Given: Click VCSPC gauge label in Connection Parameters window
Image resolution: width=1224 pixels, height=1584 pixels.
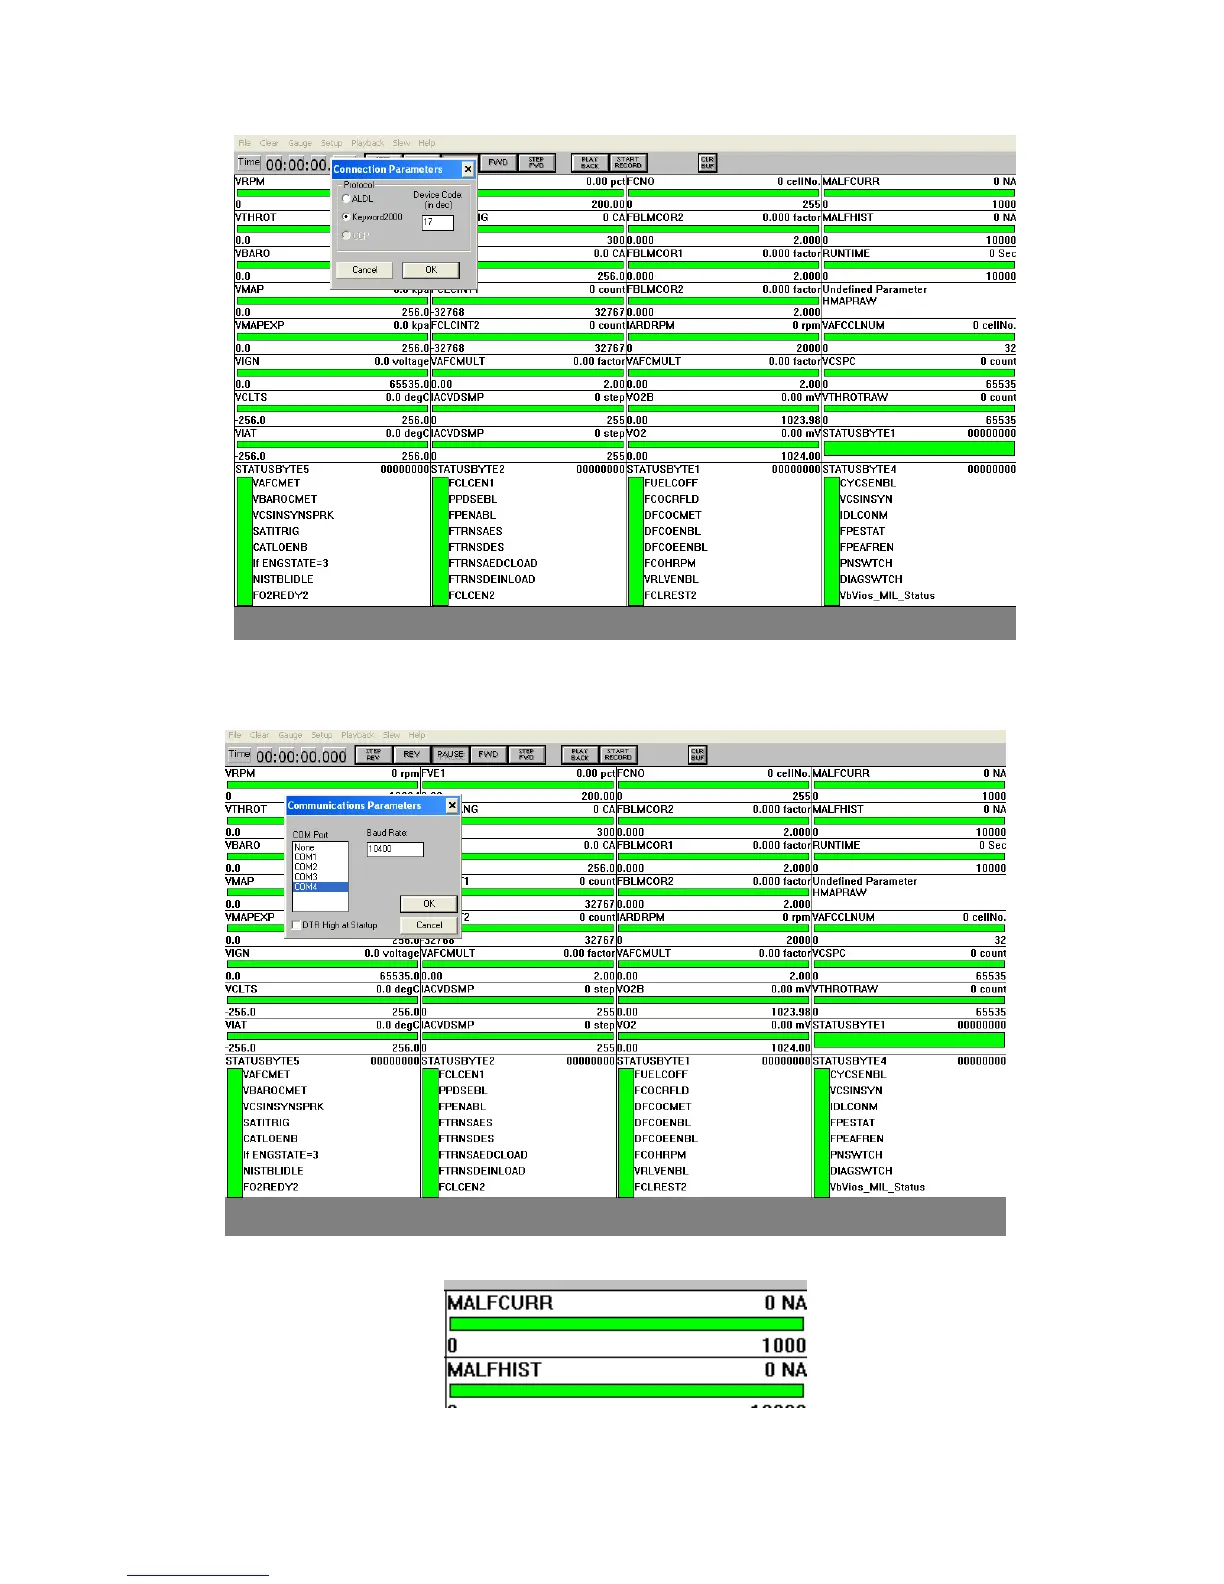Looking at the screenshot, I should click(x=838, y=361).
